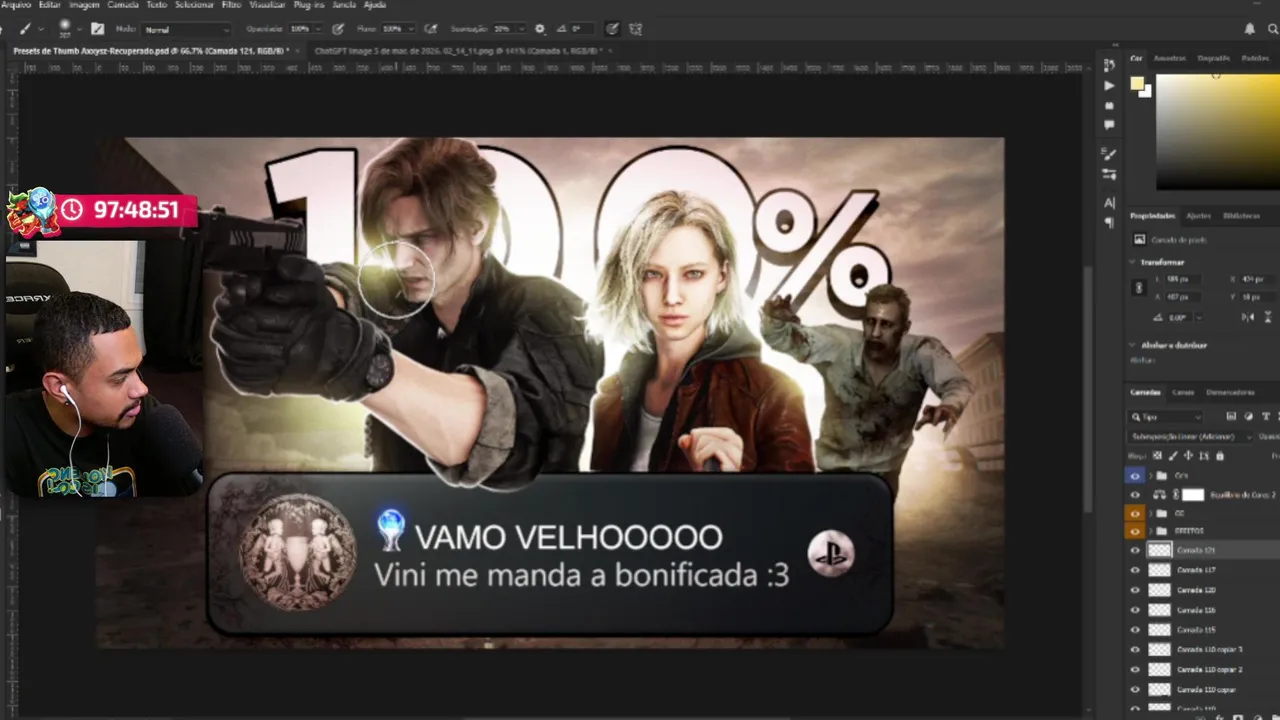Hide the Camada 120 layer
Image resolution: width=1280 pixels, height=720 pixels.
[1135, 590]
